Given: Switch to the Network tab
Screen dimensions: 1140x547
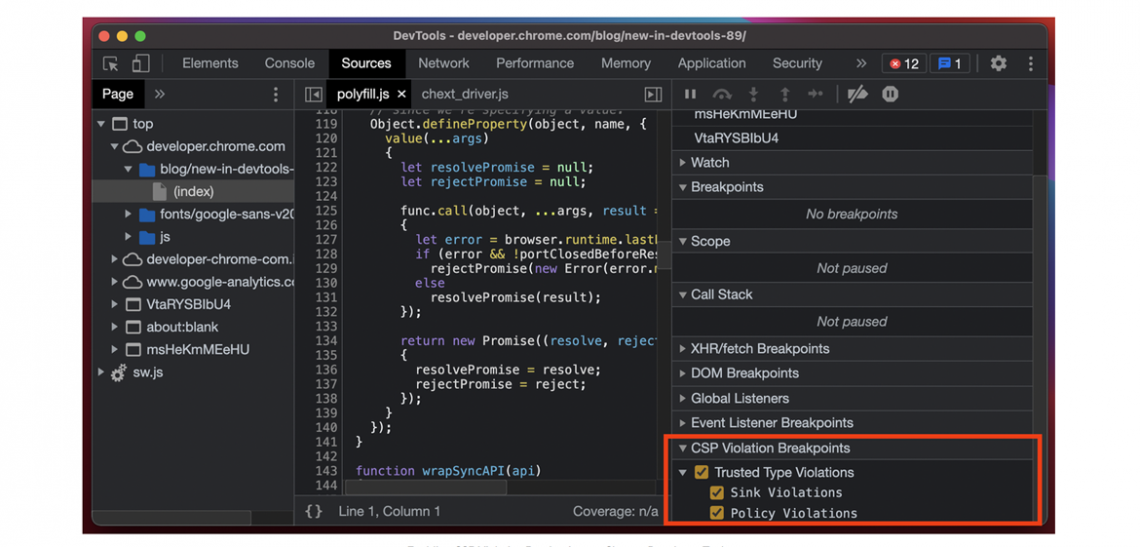Looking at the screenshot, I should 443,63.
